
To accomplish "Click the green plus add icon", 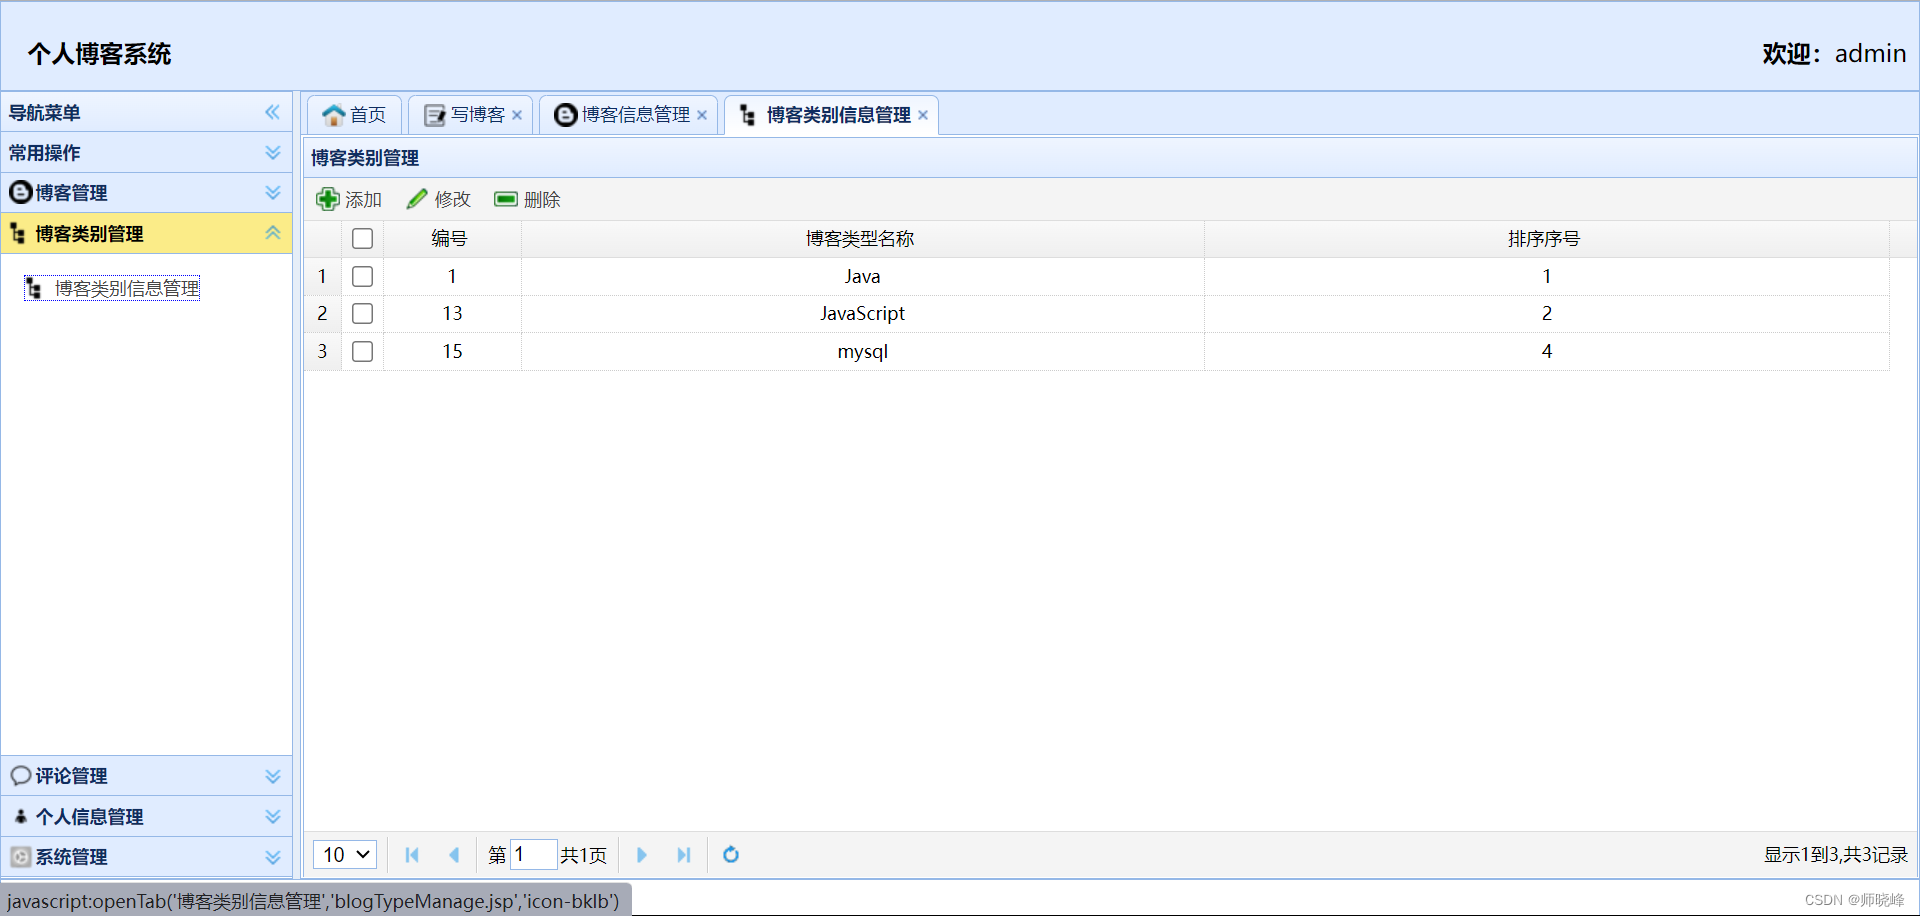I will [x=328, y=199].
